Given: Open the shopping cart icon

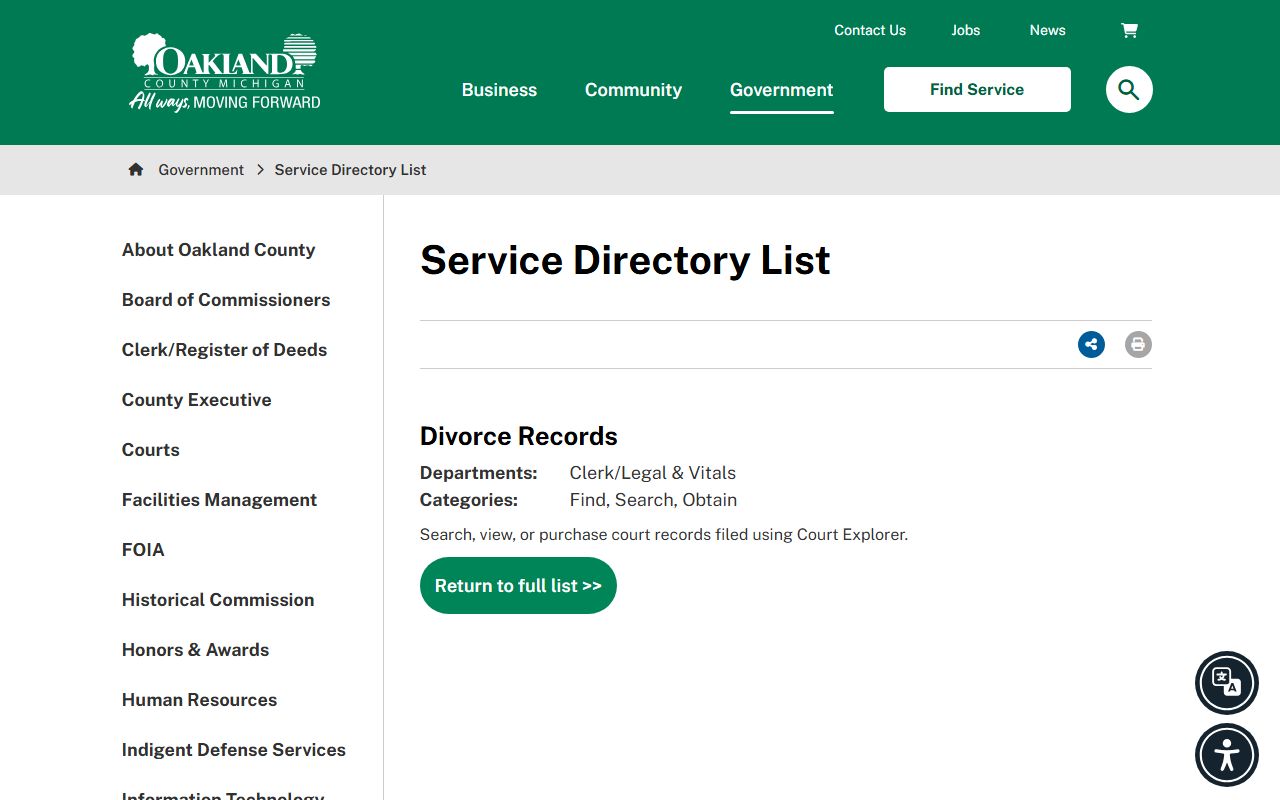Looking at the screenshot, I should (1129, 30).
